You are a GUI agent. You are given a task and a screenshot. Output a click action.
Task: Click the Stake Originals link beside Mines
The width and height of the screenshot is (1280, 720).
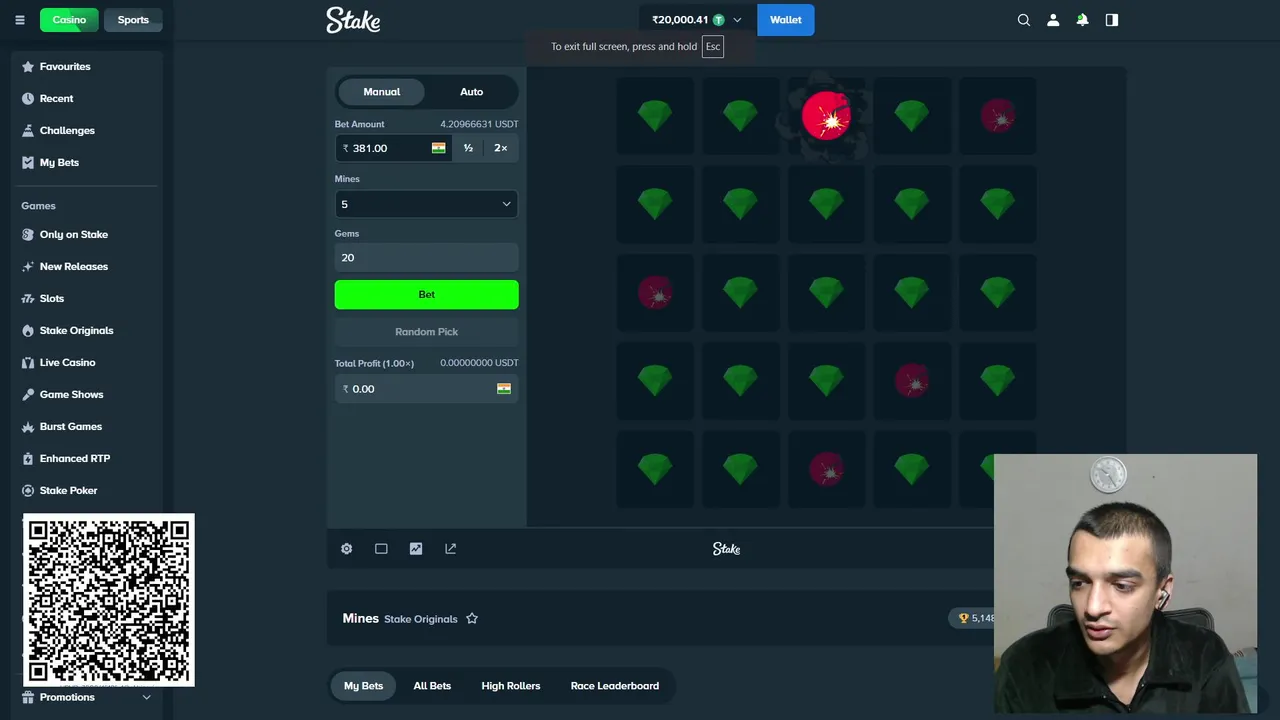[421, 619]
